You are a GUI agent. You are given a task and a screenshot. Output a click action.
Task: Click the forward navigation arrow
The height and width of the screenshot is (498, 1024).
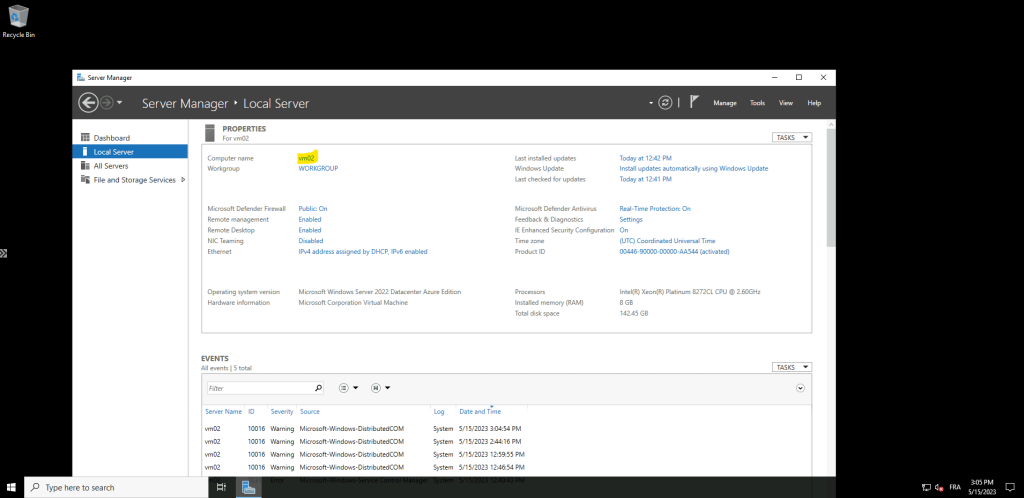(106, 102)
